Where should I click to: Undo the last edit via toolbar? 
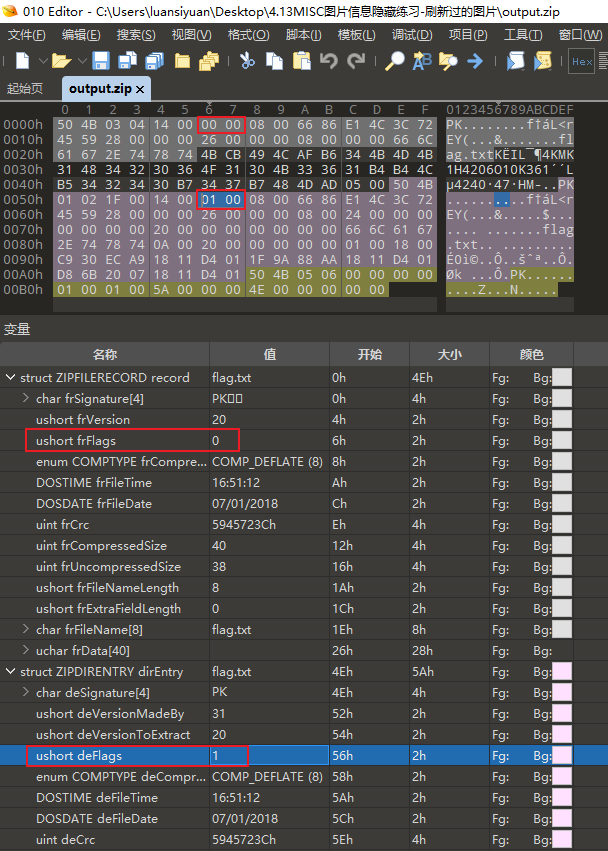click(329, 61)
